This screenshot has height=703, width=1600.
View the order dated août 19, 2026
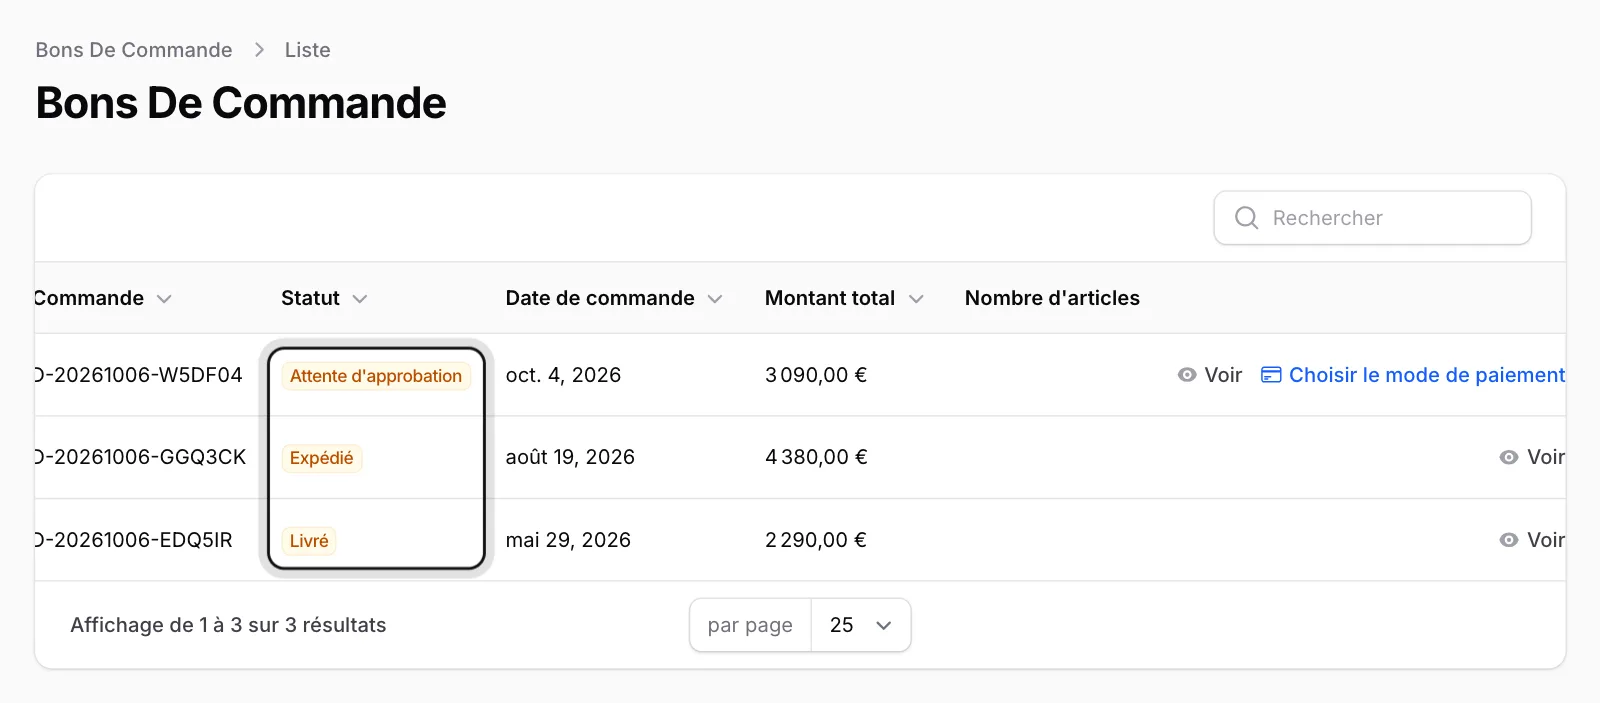pyautogui.click(x=1532, y=457)
